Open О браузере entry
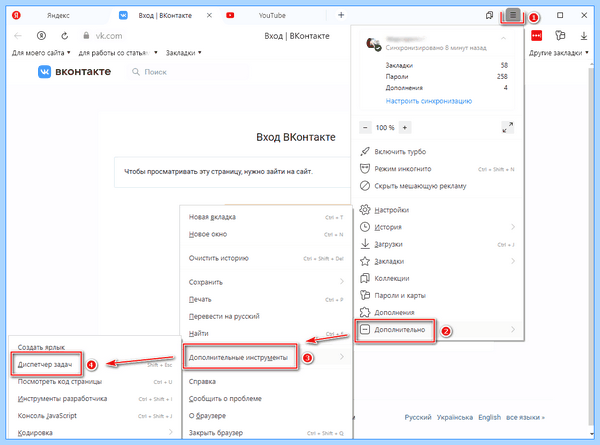This screenshot has height=445, width=600. click(x=266, y=416)
